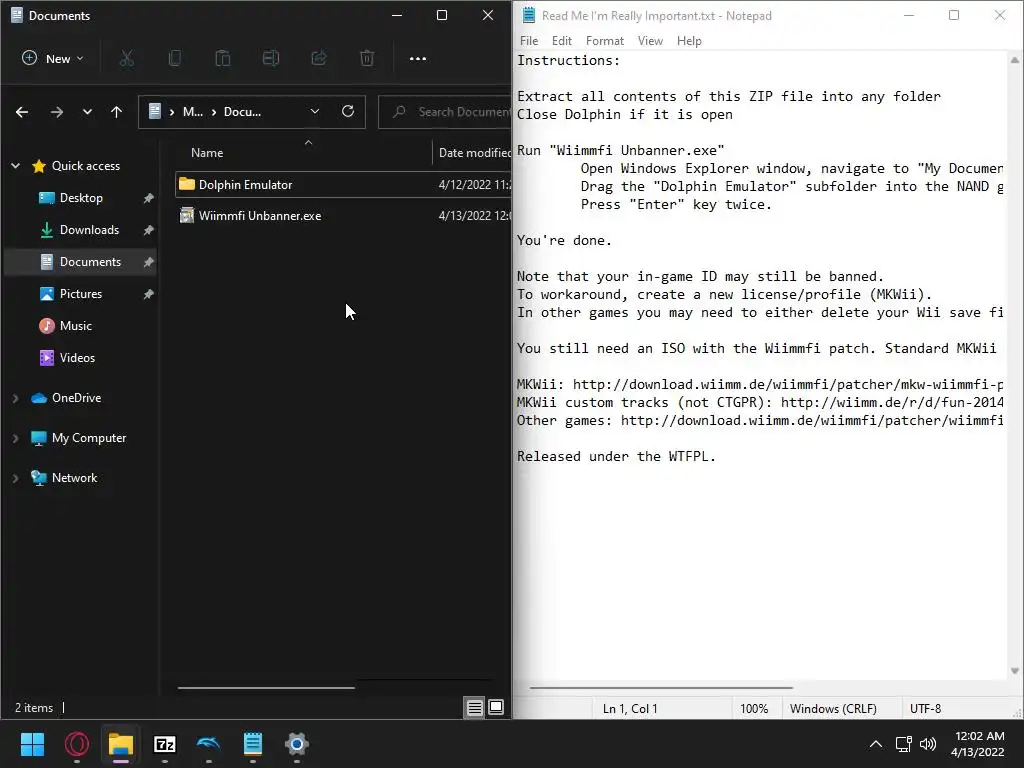1024x768 pixels.
Task: Click the Notepad vertical scroll down arrow
Action: [x=1015, y=671]
